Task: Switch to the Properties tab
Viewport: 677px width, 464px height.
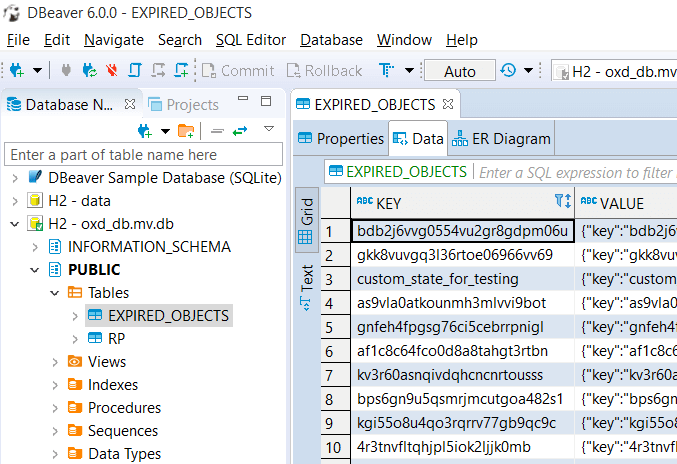Action: [x=341, y=139]
